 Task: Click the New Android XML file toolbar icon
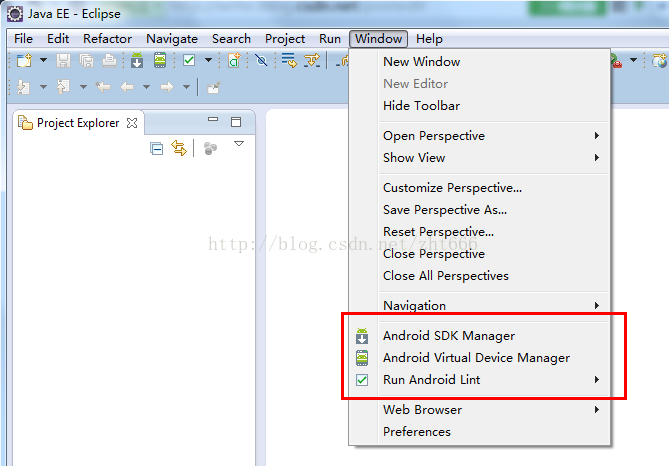point(234,61)
